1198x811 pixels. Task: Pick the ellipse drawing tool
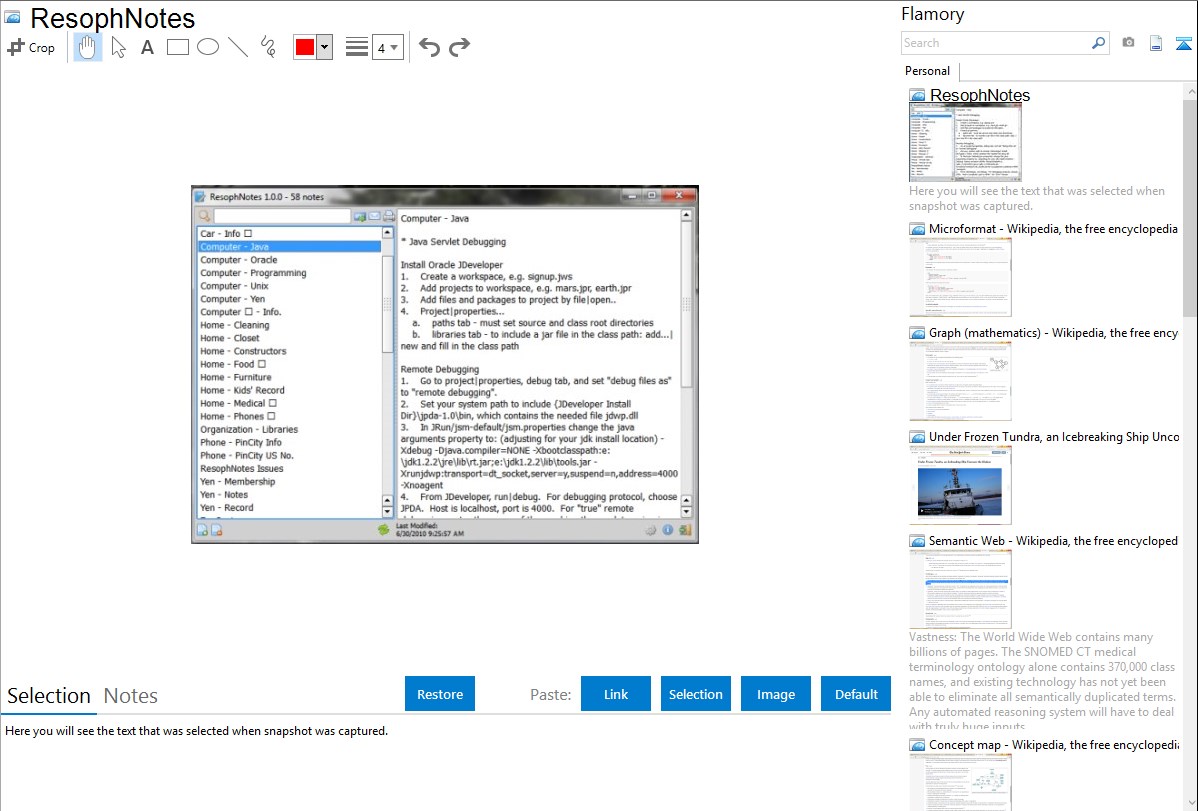click(208, 47)
